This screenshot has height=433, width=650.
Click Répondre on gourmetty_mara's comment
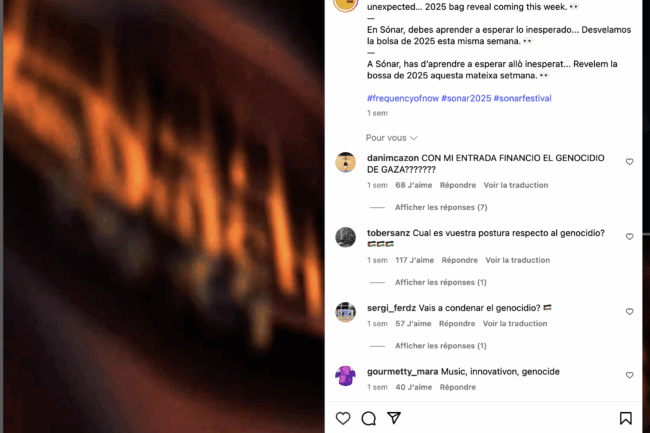pyautogui.click(x=458, y=387)
